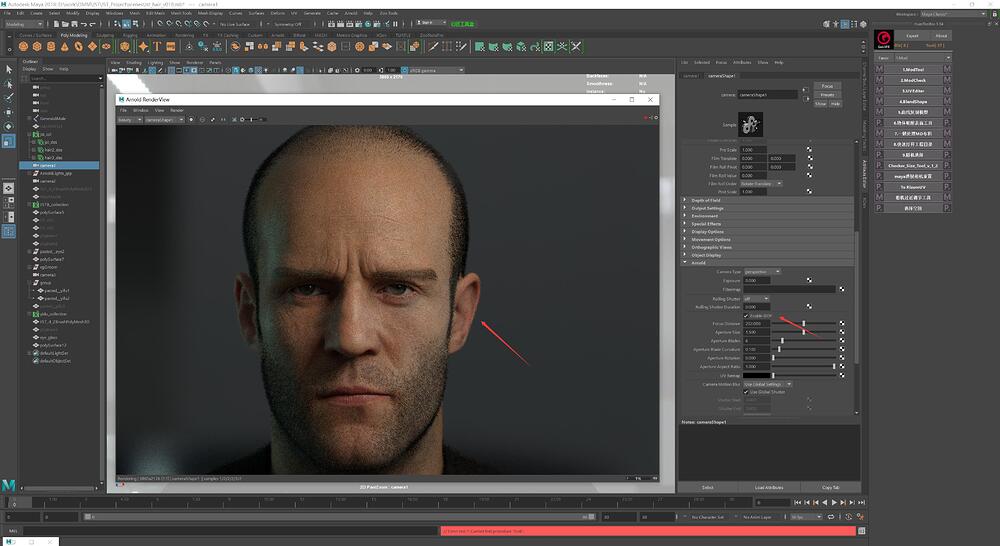Open the Mesh Tools menu
1000x546 pixels.
click(181, 13)
